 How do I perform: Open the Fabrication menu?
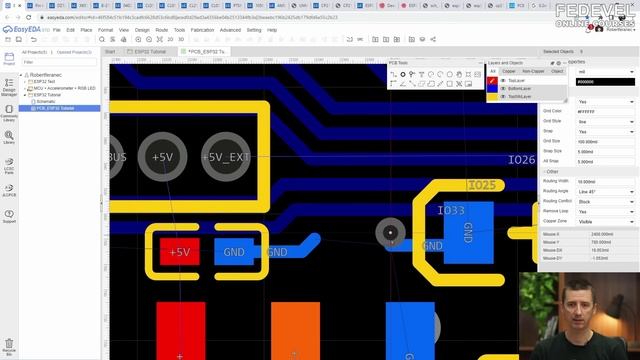pos(202,30)
